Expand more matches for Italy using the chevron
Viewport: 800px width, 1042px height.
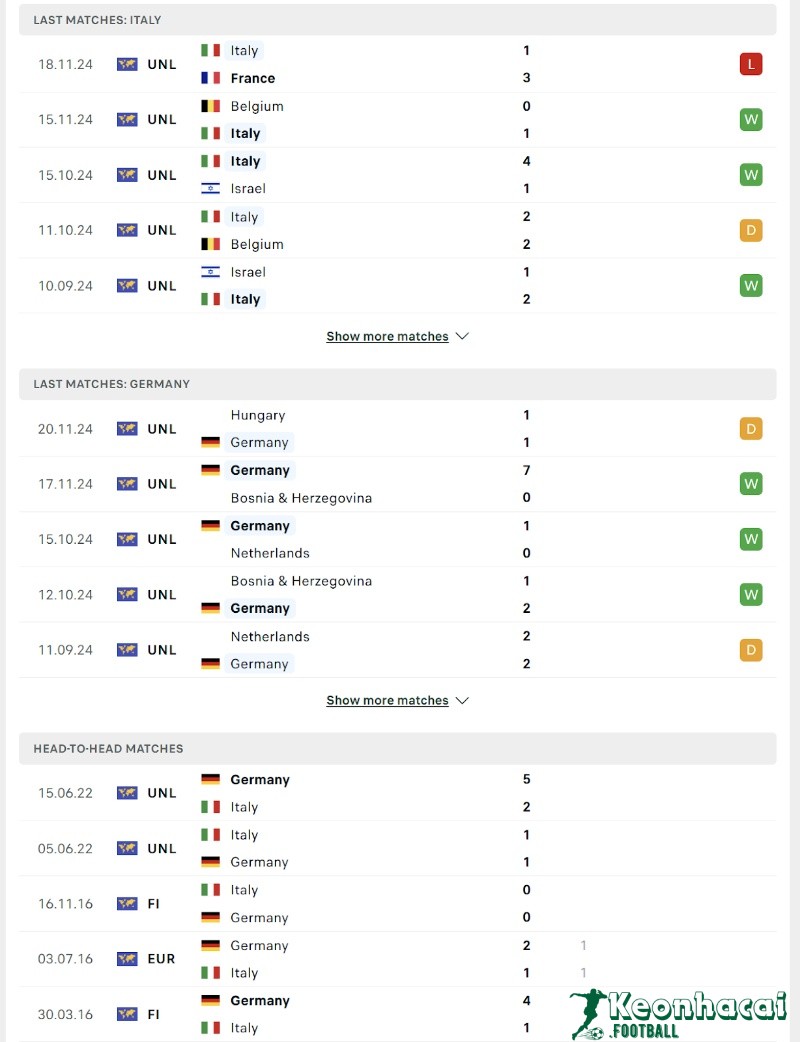(x=462, y=336)
